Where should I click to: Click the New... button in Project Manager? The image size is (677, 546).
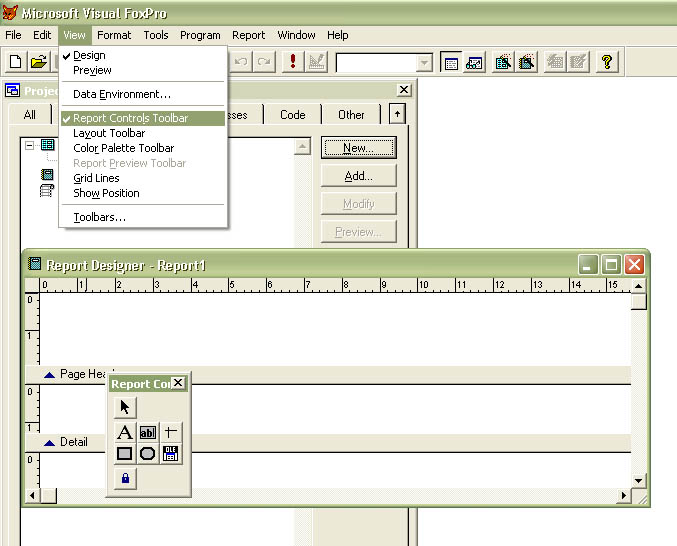(358, 148)
